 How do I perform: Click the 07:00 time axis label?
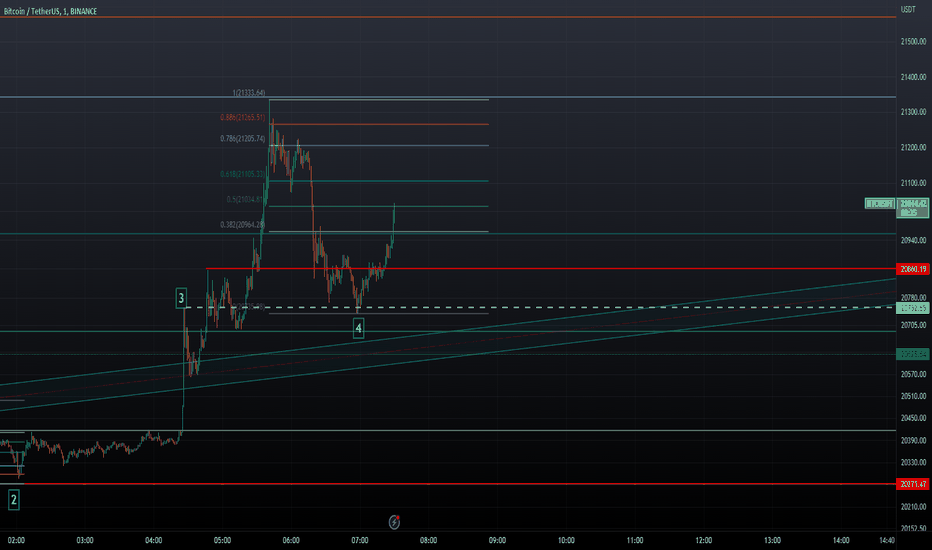360,540
